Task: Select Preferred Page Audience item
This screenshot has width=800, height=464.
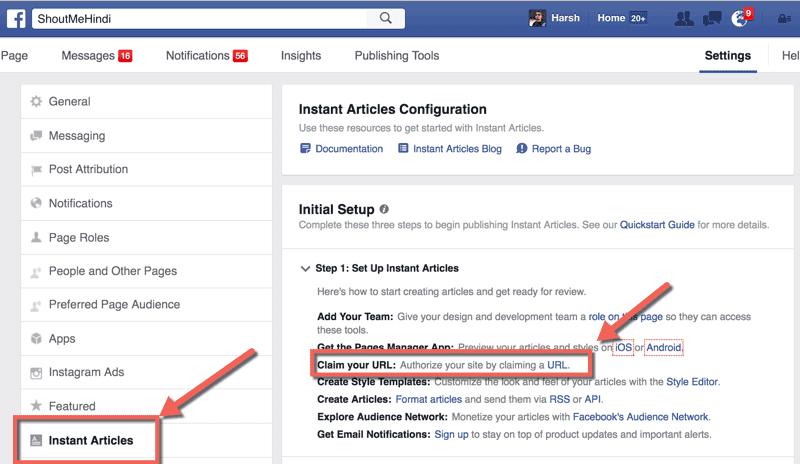Action: (146, 305)
